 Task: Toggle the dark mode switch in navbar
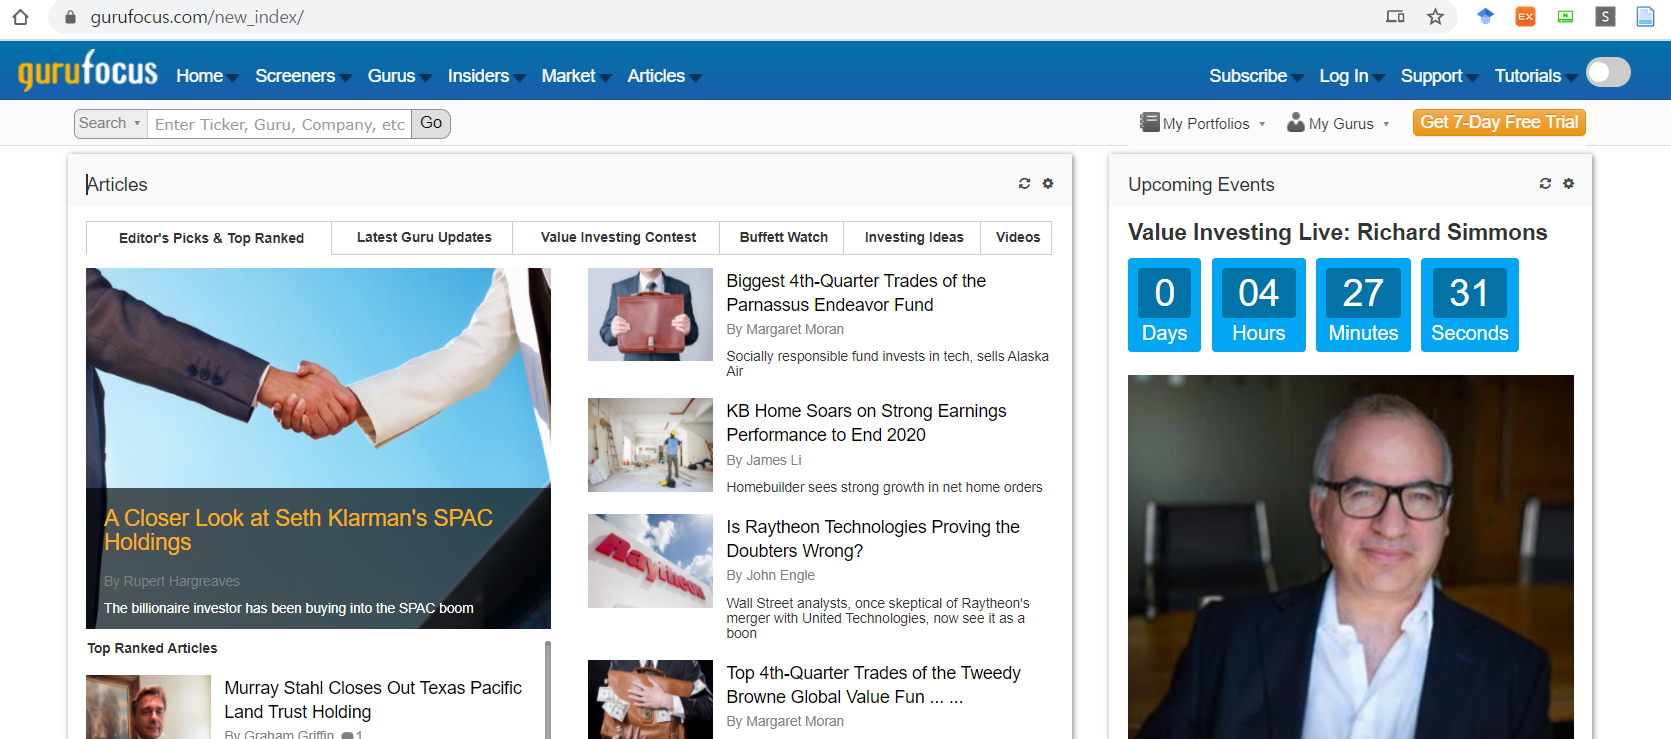1608,72
